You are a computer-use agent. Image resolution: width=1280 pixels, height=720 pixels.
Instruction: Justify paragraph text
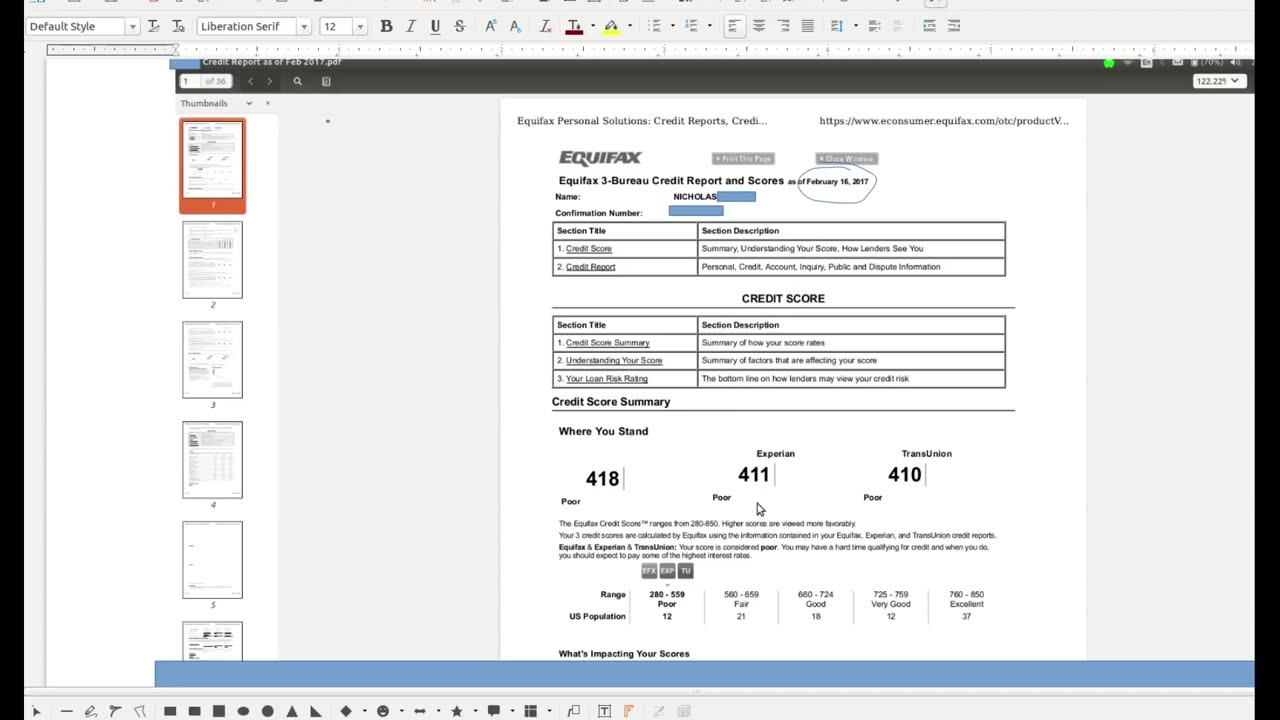pyautogui.click(x=807, y=26)
